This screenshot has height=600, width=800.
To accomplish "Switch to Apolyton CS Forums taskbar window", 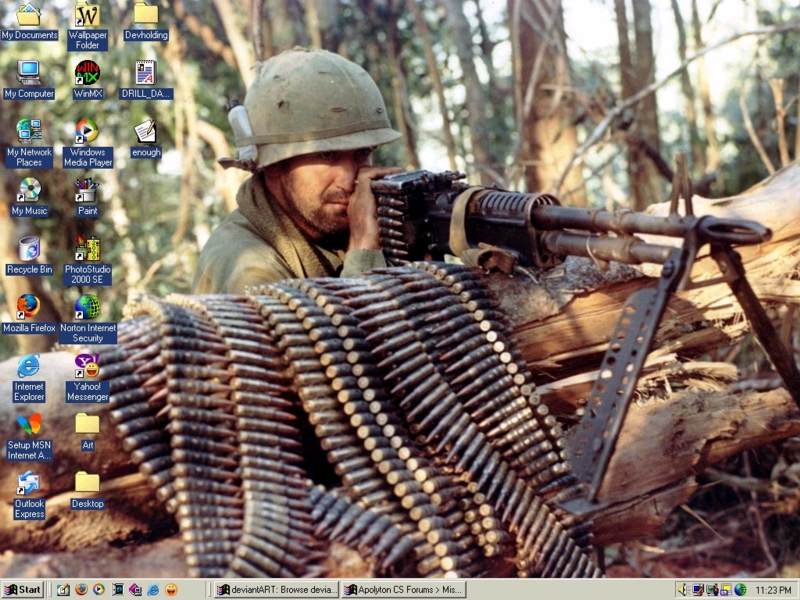I will [403, 590].
